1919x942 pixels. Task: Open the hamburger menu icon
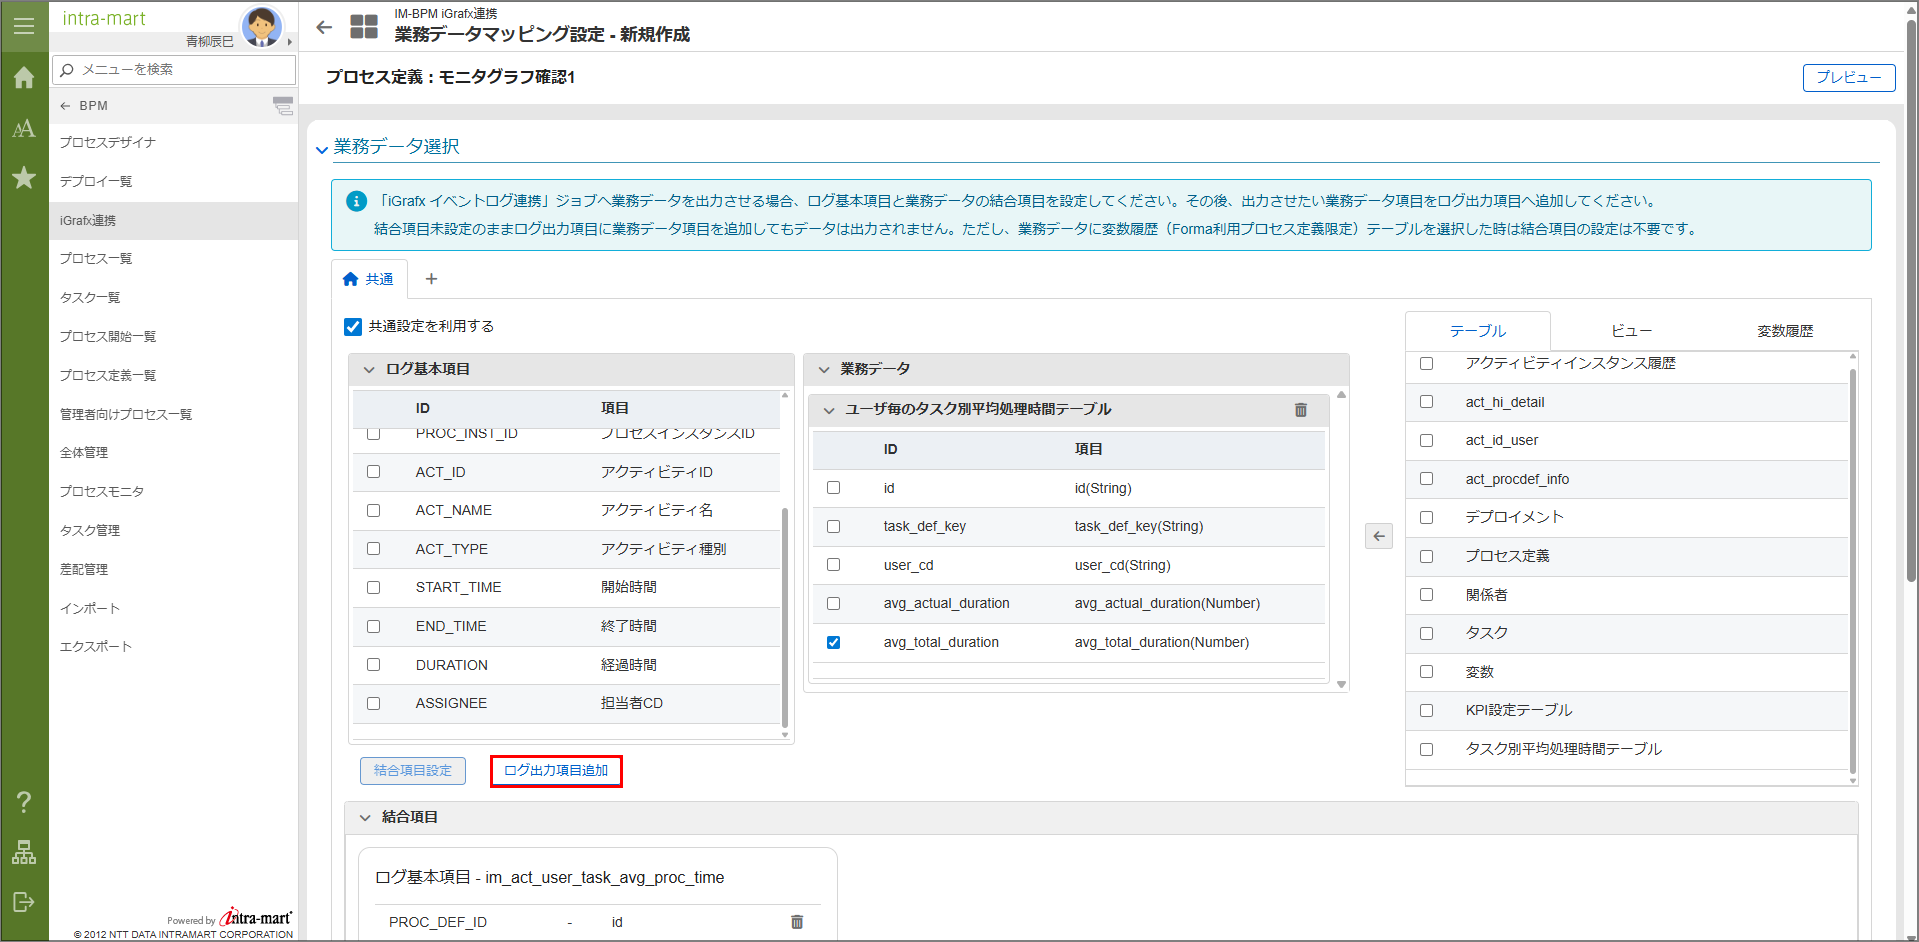click(24, 26)
